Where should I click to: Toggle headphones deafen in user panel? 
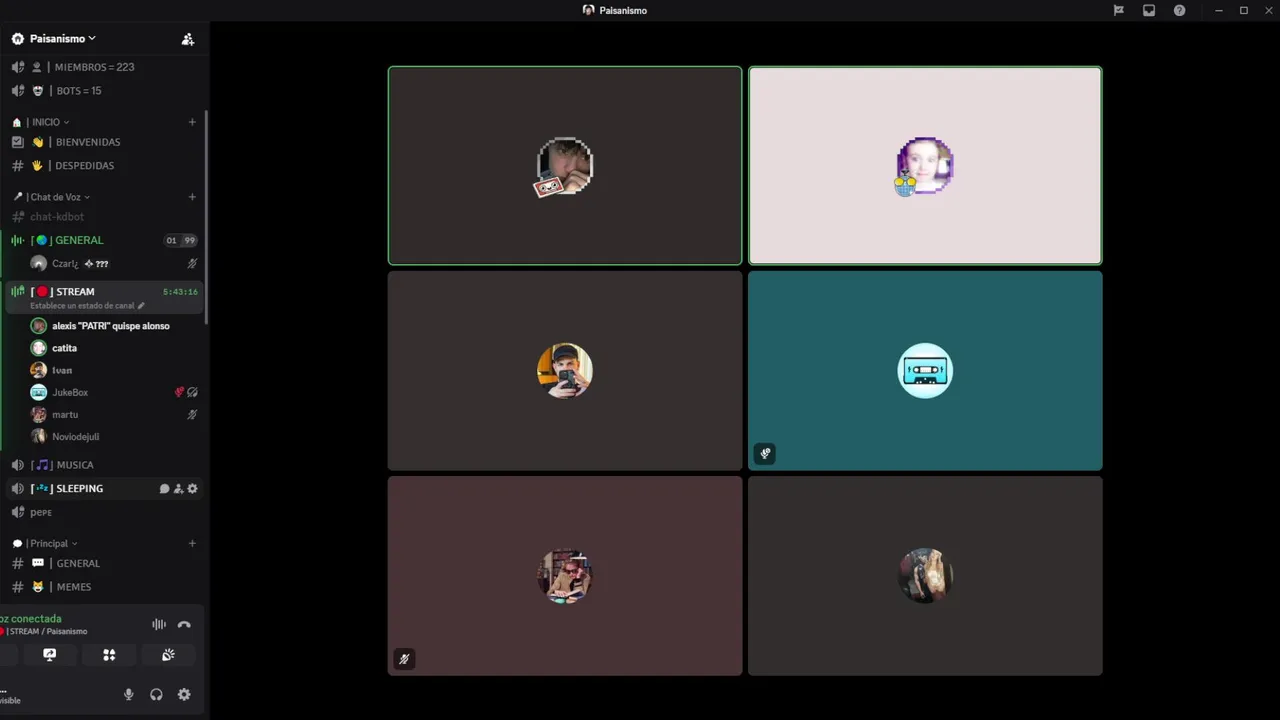coord(156,695)
